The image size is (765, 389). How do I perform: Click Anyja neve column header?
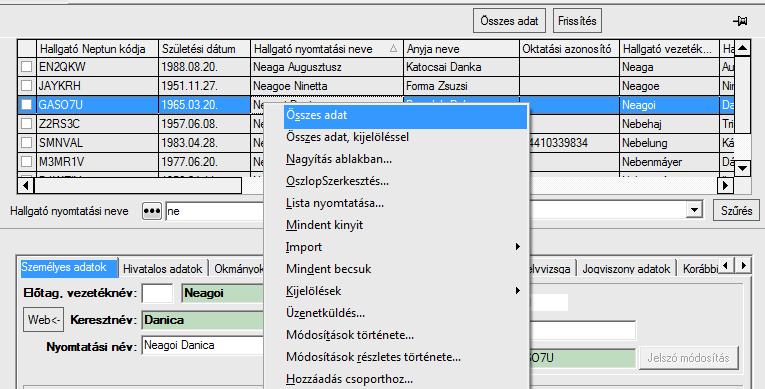(462, 49)
